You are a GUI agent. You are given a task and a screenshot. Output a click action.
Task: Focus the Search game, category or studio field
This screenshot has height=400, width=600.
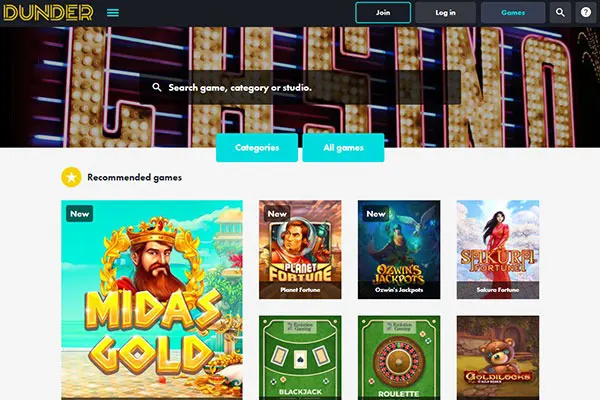(300, 87)
